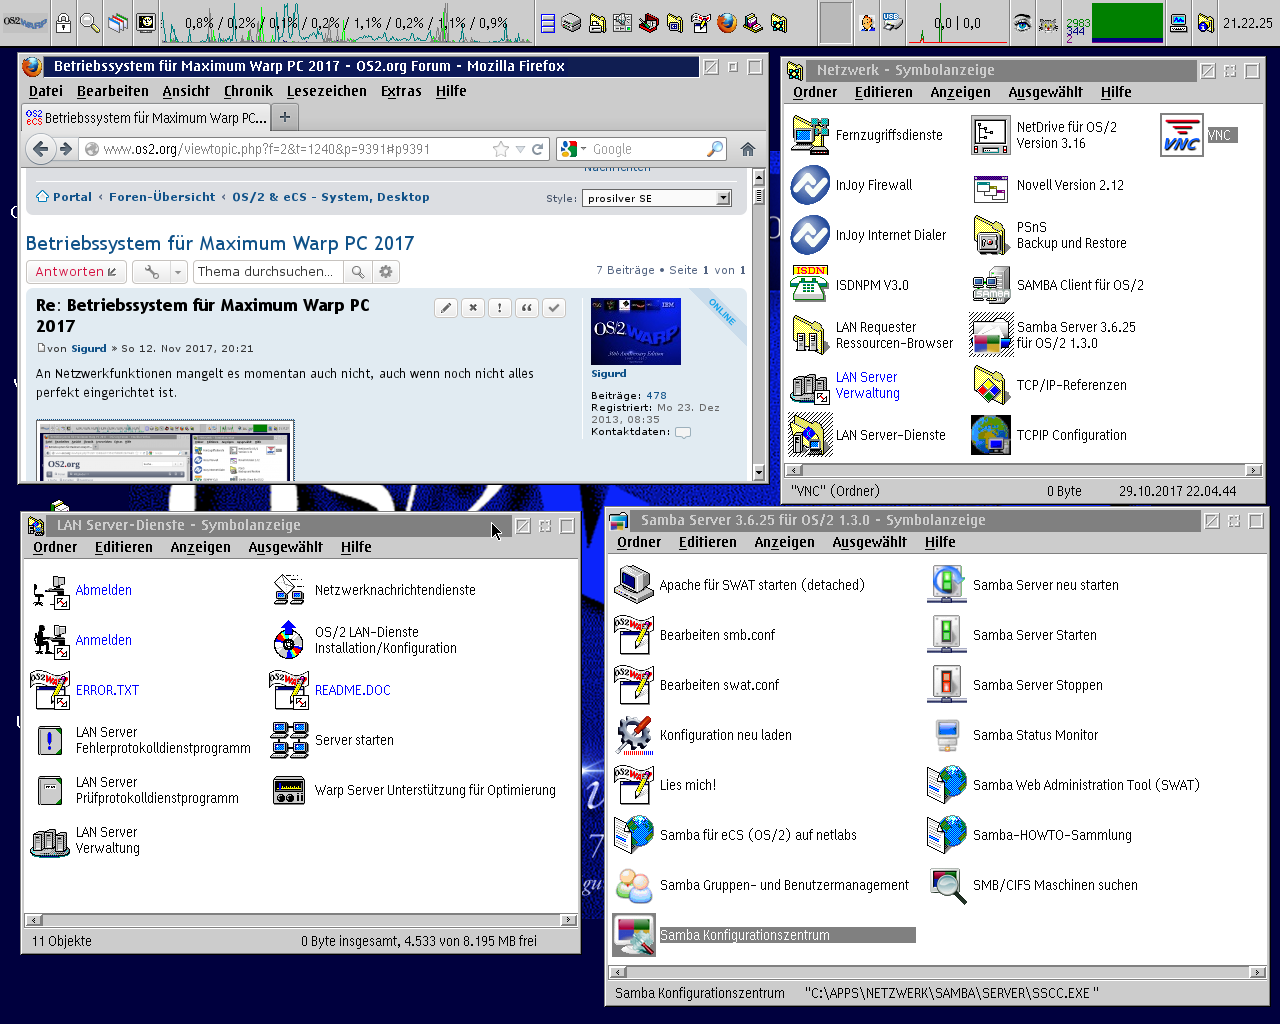1280x1024 pixels.
Task: Open the Google search engine dropdown
Action: tap(573, 149)
